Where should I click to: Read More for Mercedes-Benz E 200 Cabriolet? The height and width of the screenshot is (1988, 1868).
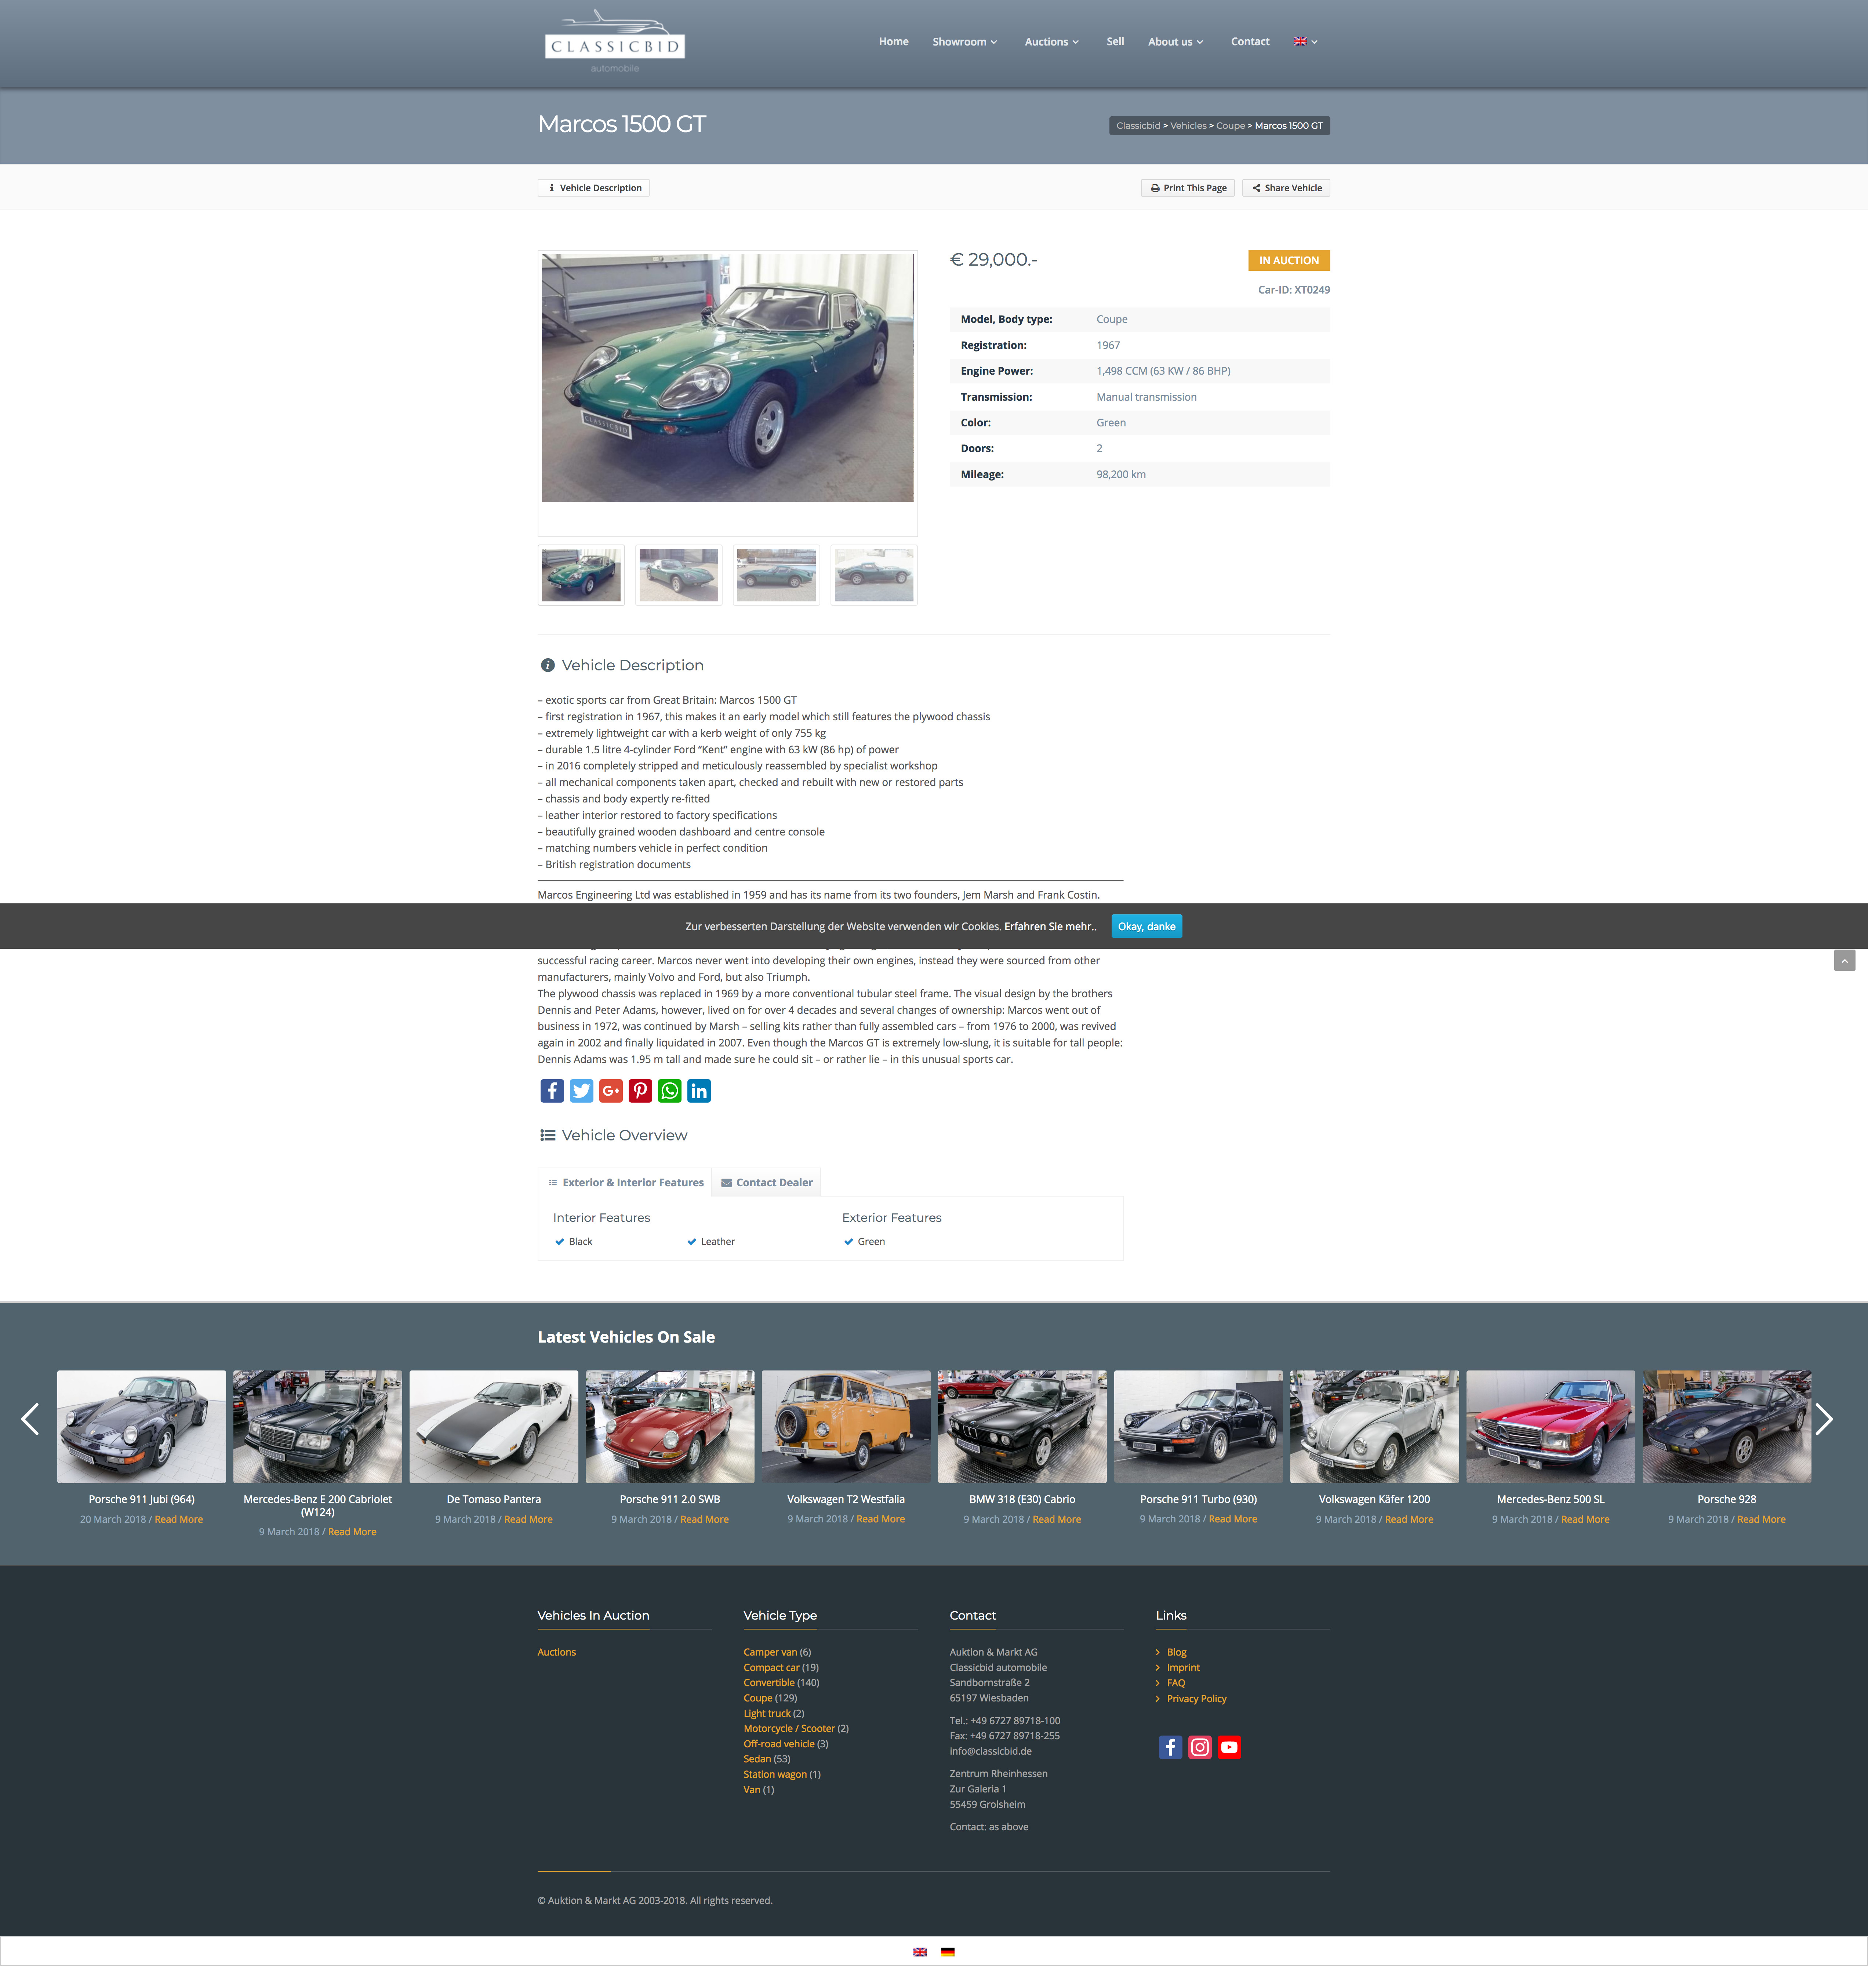click(352, 1532)
